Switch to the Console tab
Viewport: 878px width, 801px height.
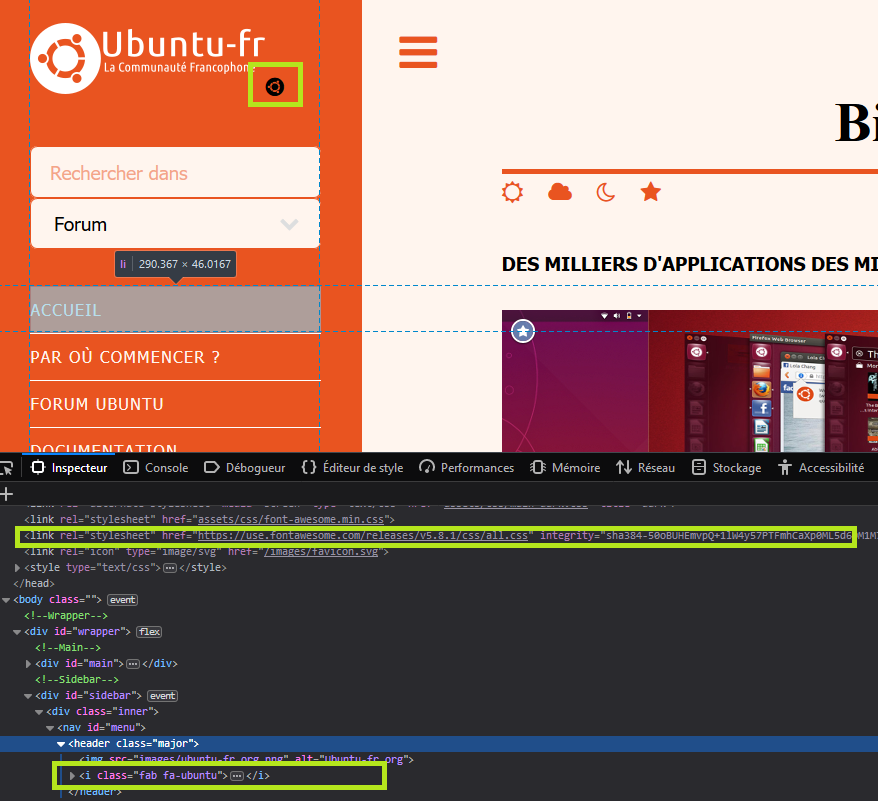pyautogui.click(x=156, y=468)
